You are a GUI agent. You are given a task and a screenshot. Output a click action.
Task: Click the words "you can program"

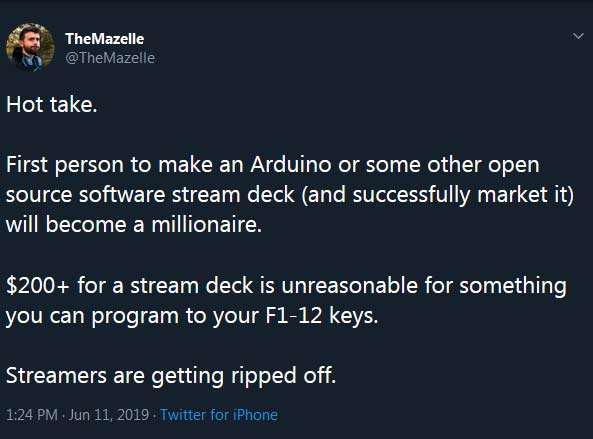[93, 316]
